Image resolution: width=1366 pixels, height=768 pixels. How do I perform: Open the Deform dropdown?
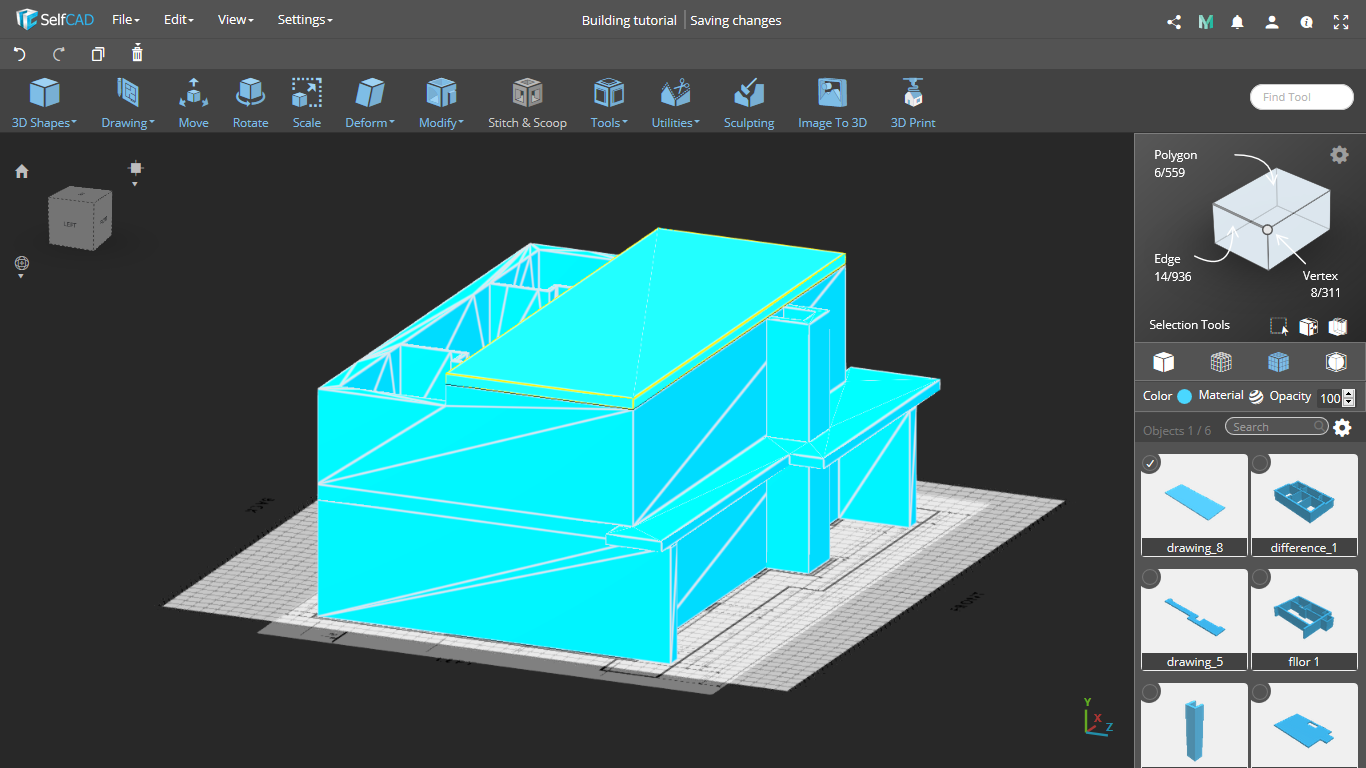click(x=370, y=104)
